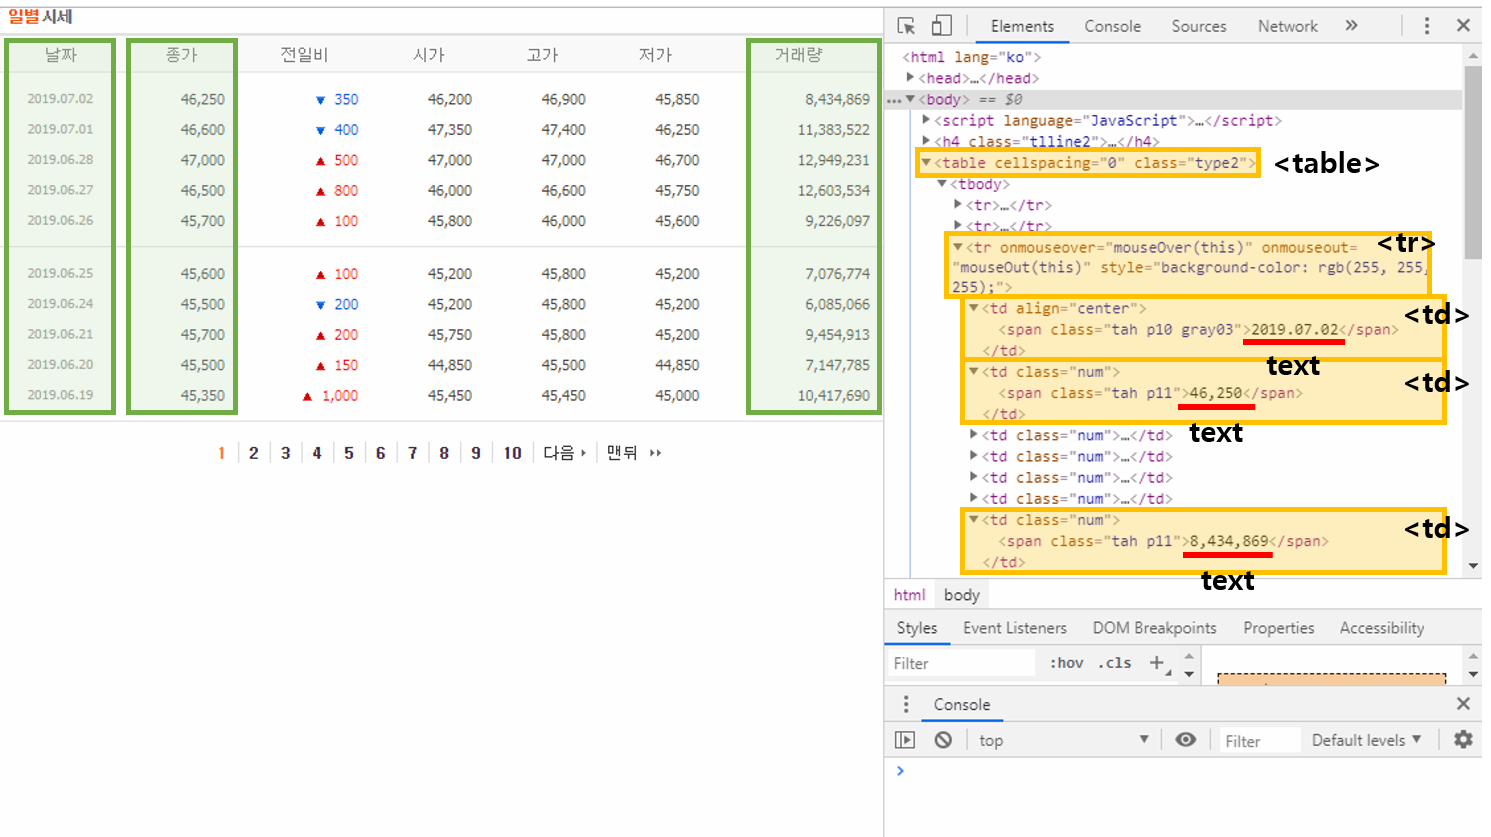
Task: Open the Accessibility pane tab
Action: 1382,628
